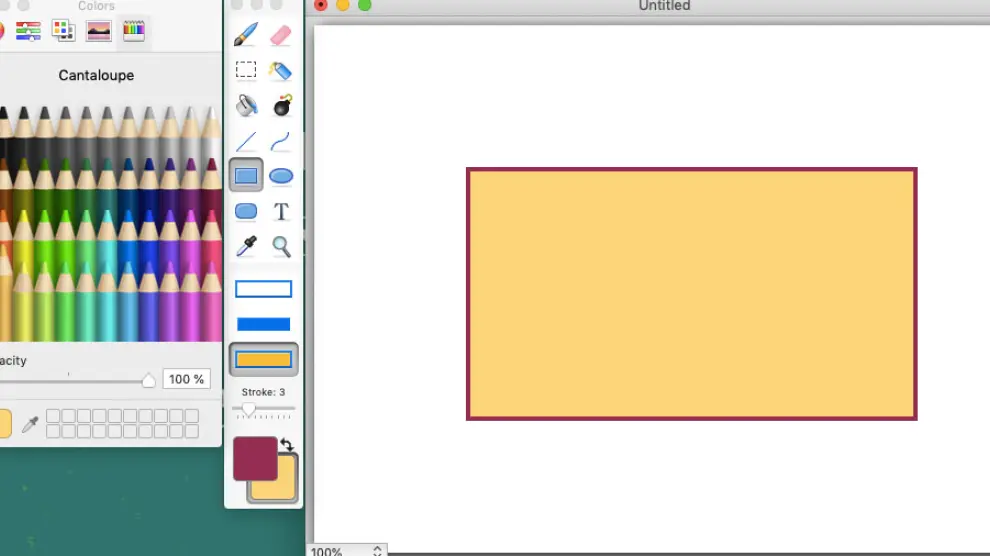Set shape style to solid fill only
Image resolution: width=990 pixels, height=556 pixels.
point(263,324)
